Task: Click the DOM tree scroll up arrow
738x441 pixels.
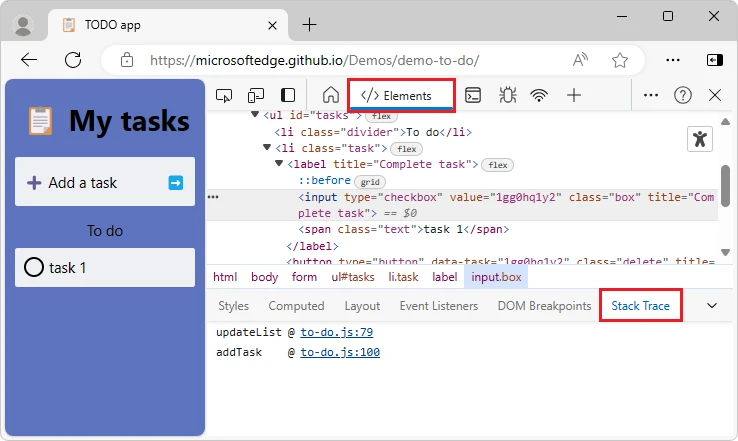Action: point(725,122)
